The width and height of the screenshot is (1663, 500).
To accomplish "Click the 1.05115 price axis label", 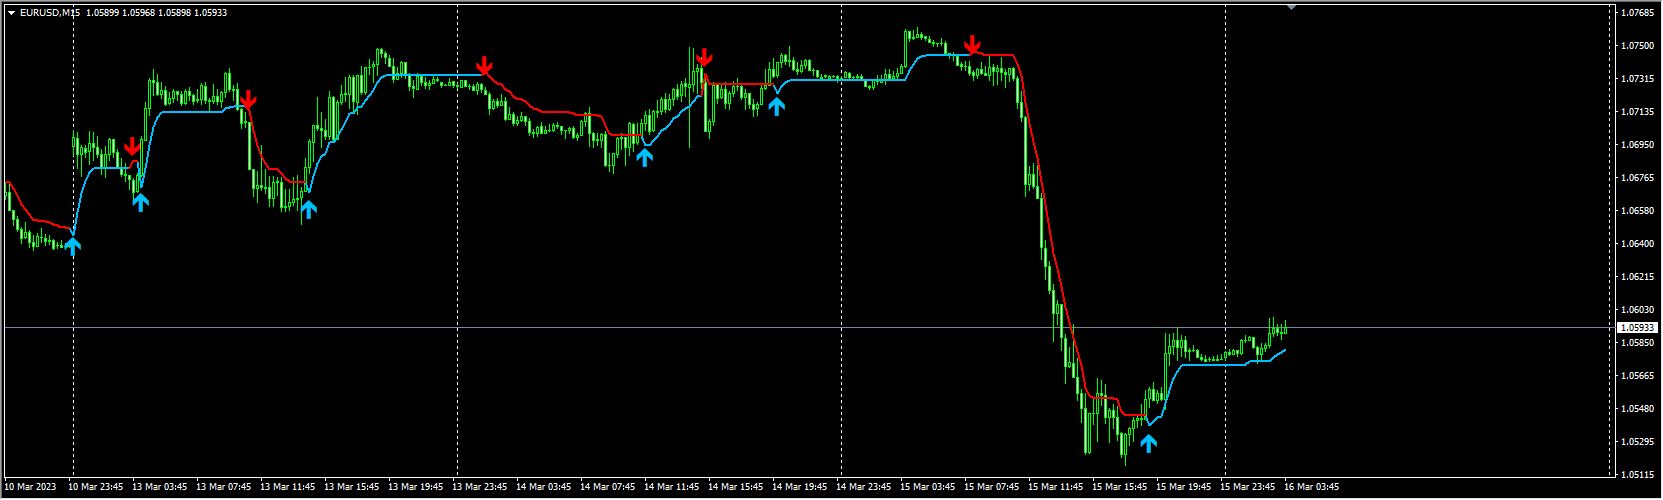I will coord(1636,475).
